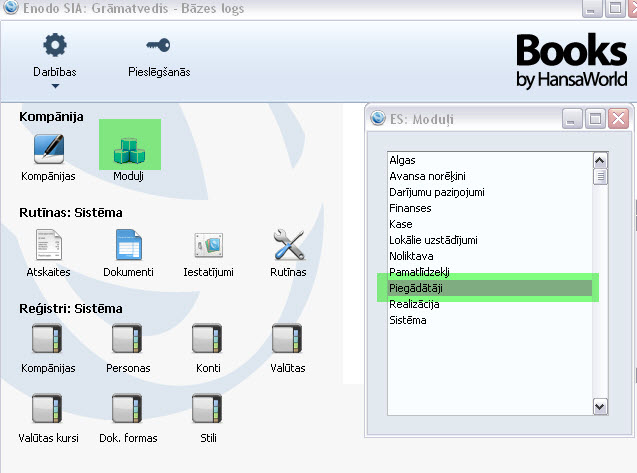This screenshot has width=637, height=473.
Task: Open the Kompānijas register under Reģistri
Action: coord(47,338)
